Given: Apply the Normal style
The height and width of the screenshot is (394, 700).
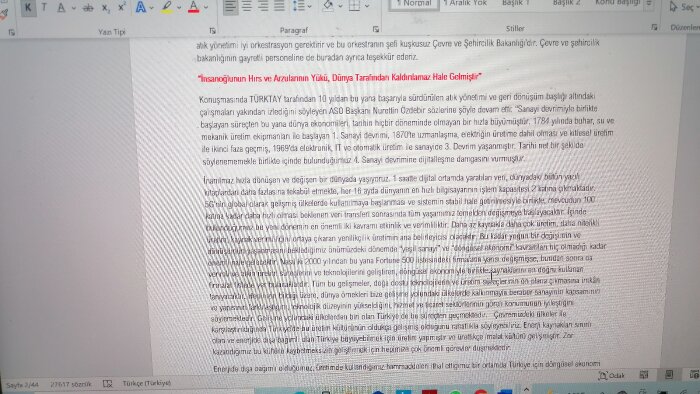Looking at the screenshot, I should pos(414,4).
